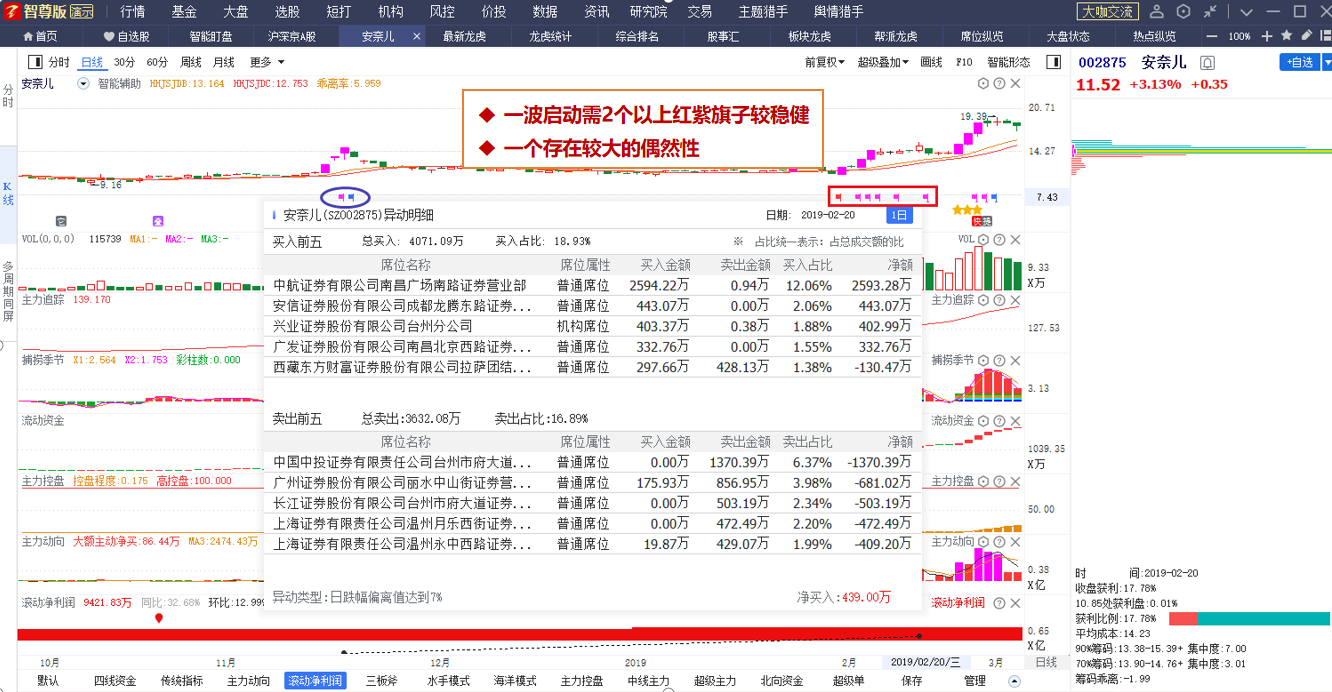
Task: Open help icon of main K-line chart
Action: click(999, 84)
